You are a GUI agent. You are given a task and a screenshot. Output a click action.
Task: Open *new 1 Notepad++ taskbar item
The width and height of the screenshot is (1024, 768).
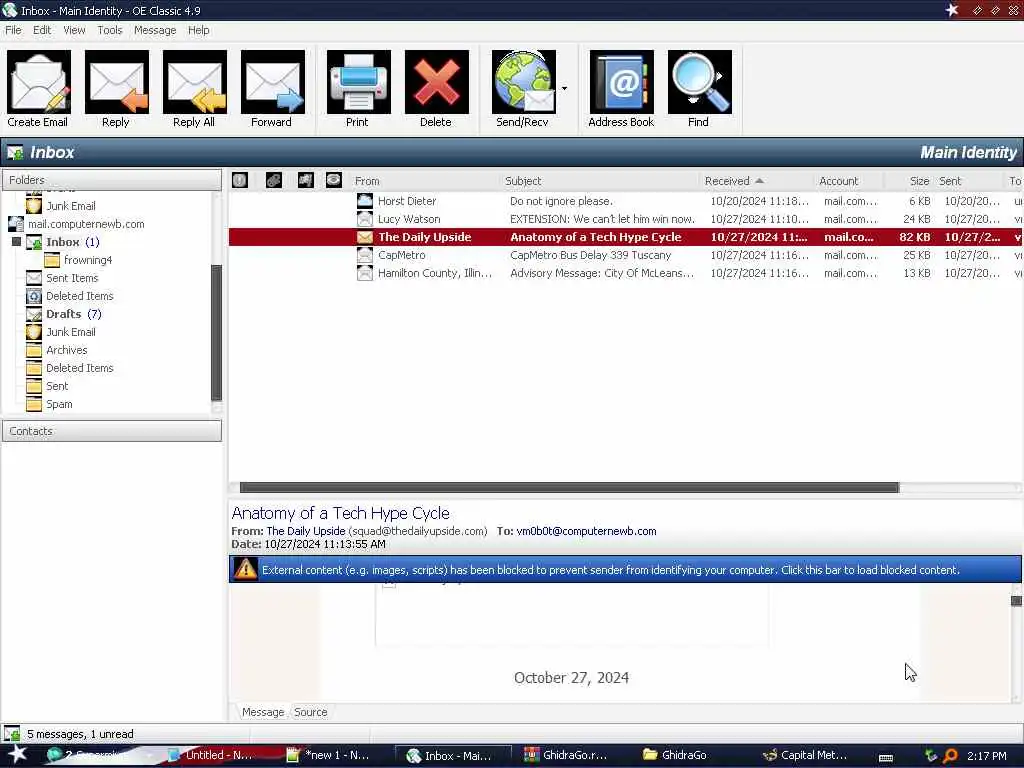pyautogui.click(x=328, y=755)
